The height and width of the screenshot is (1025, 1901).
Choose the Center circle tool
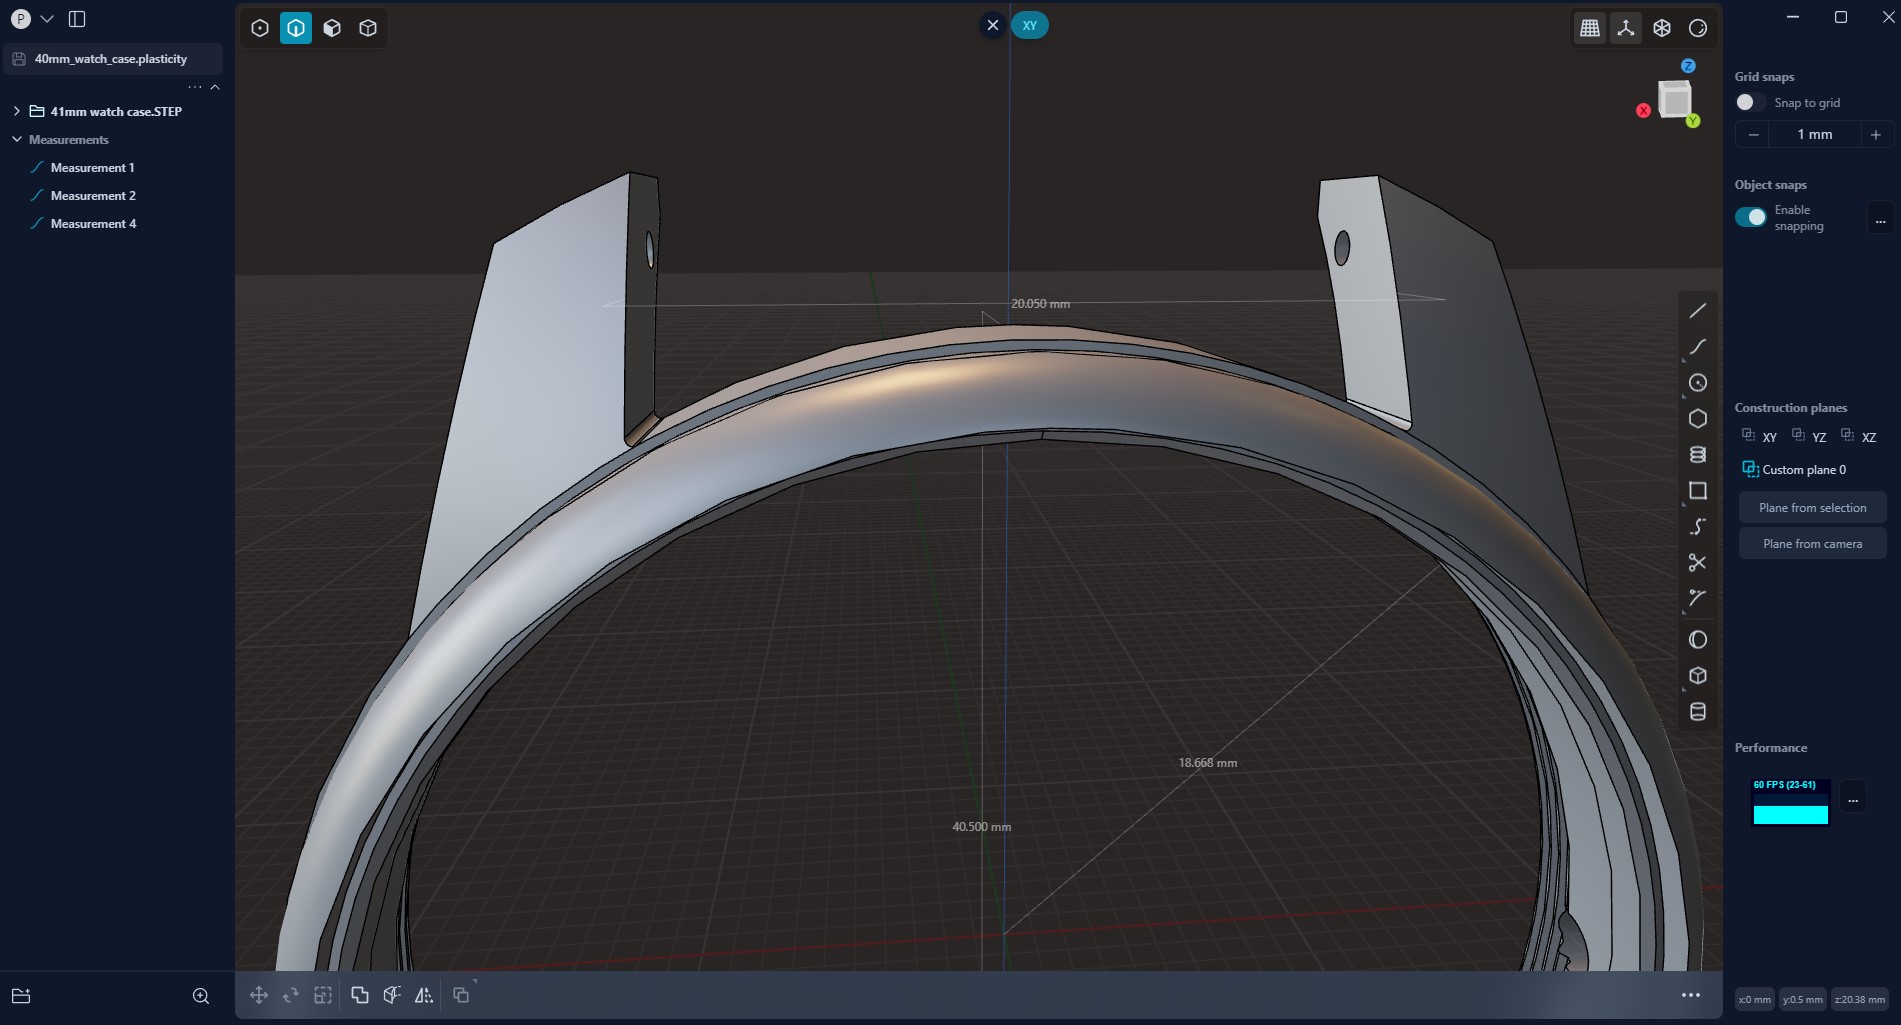(x=1697, y=383)
